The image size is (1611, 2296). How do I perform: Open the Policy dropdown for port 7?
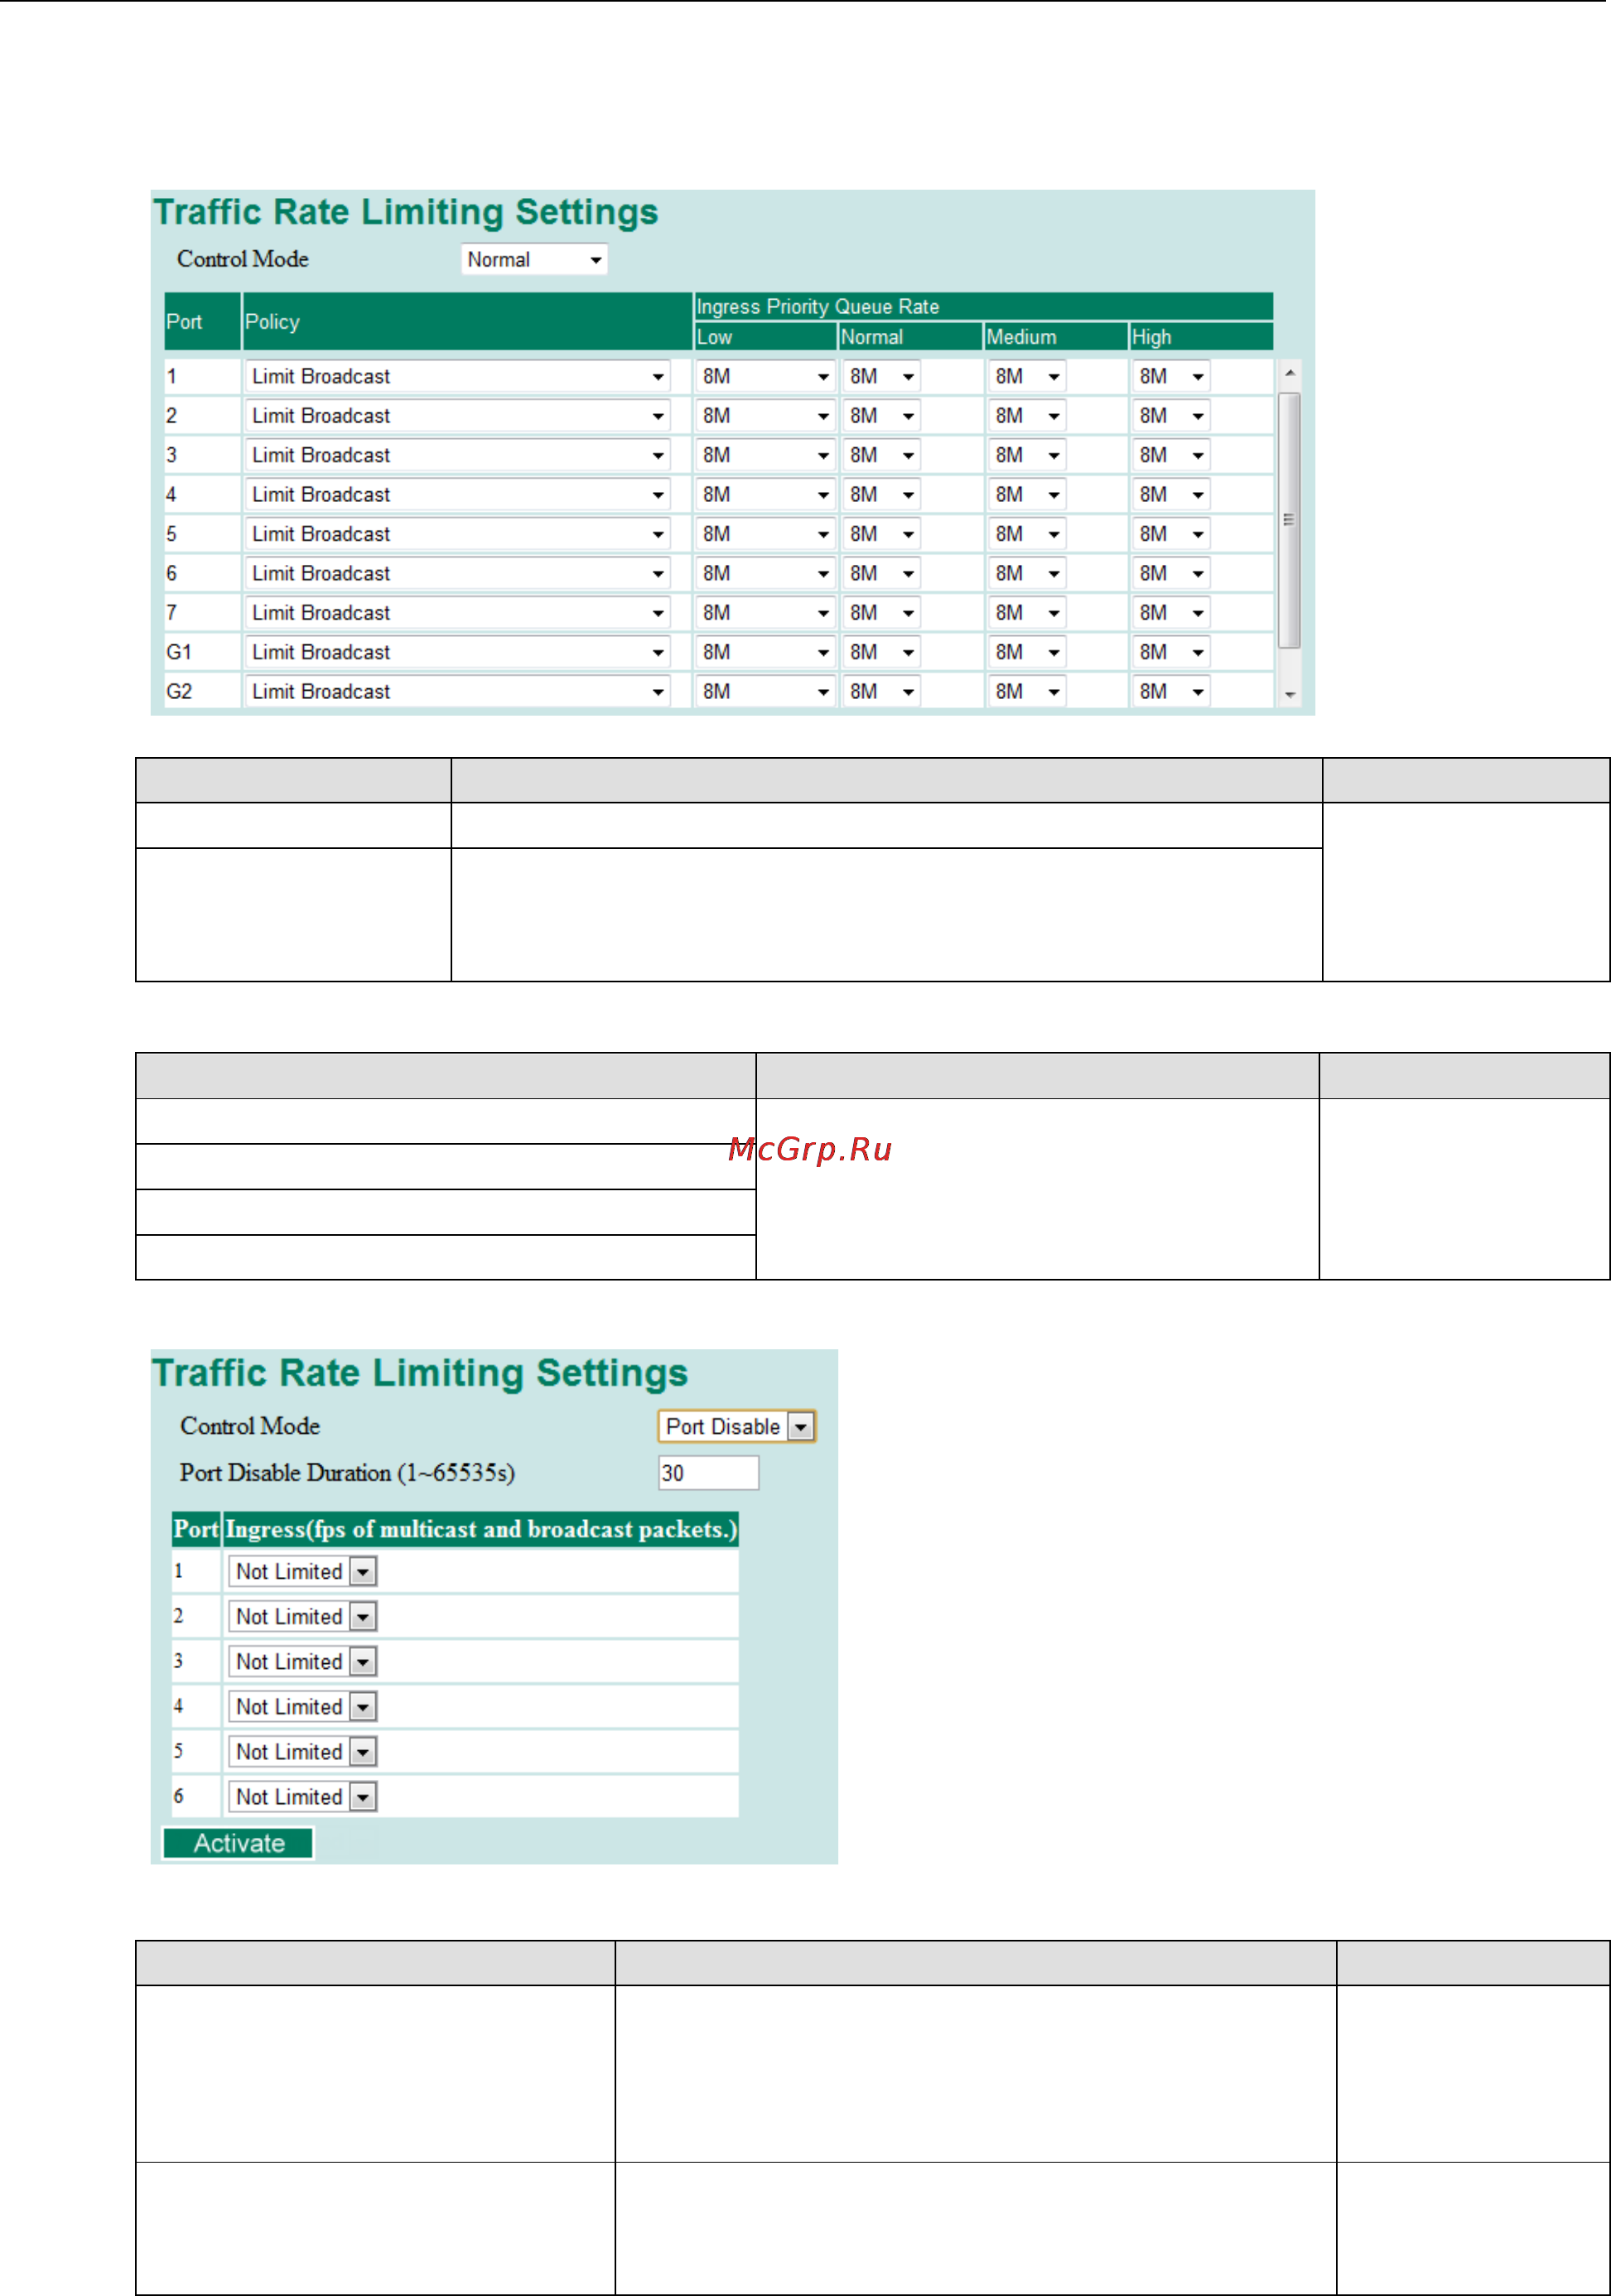(457, 613)
